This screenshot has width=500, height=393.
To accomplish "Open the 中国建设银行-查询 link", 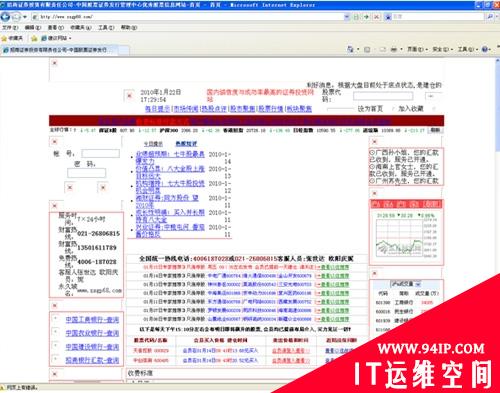I will (x=92, y=347).
